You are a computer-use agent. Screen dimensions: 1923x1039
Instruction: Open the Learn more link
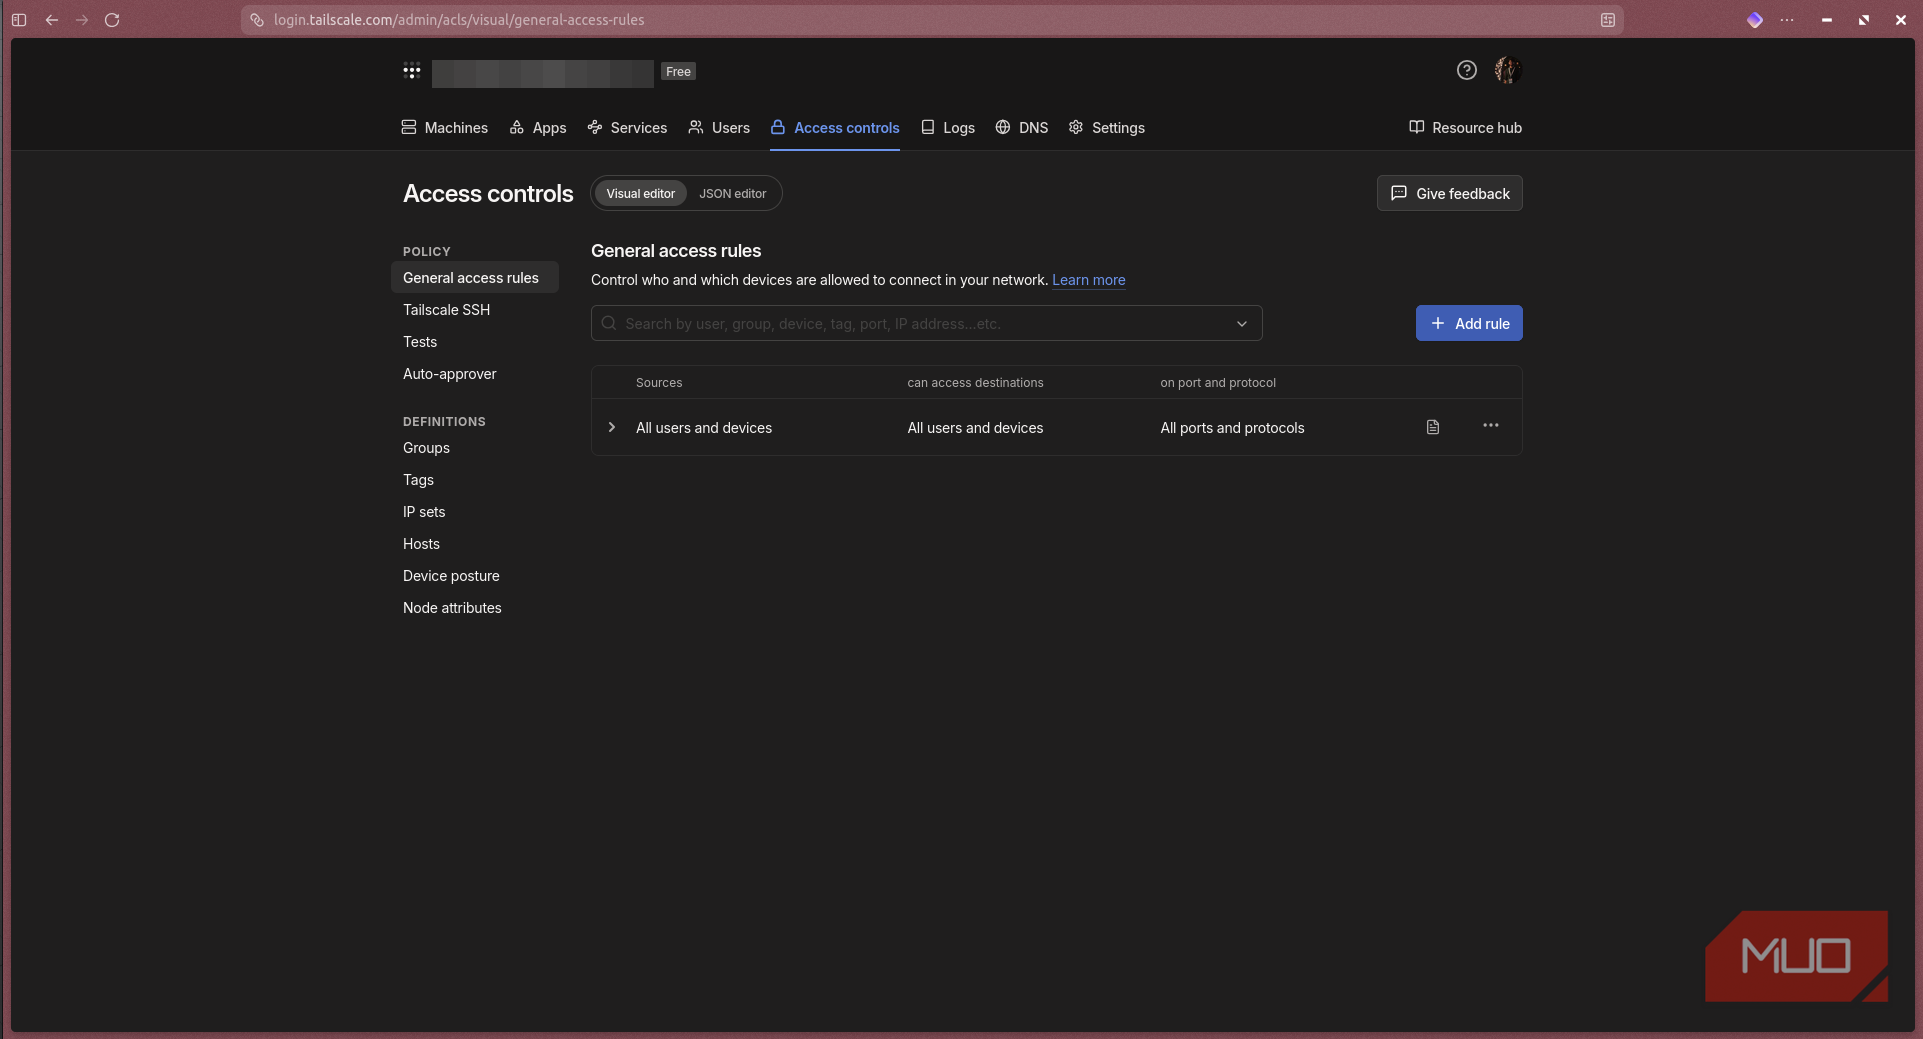click(x=1088, y=280)
